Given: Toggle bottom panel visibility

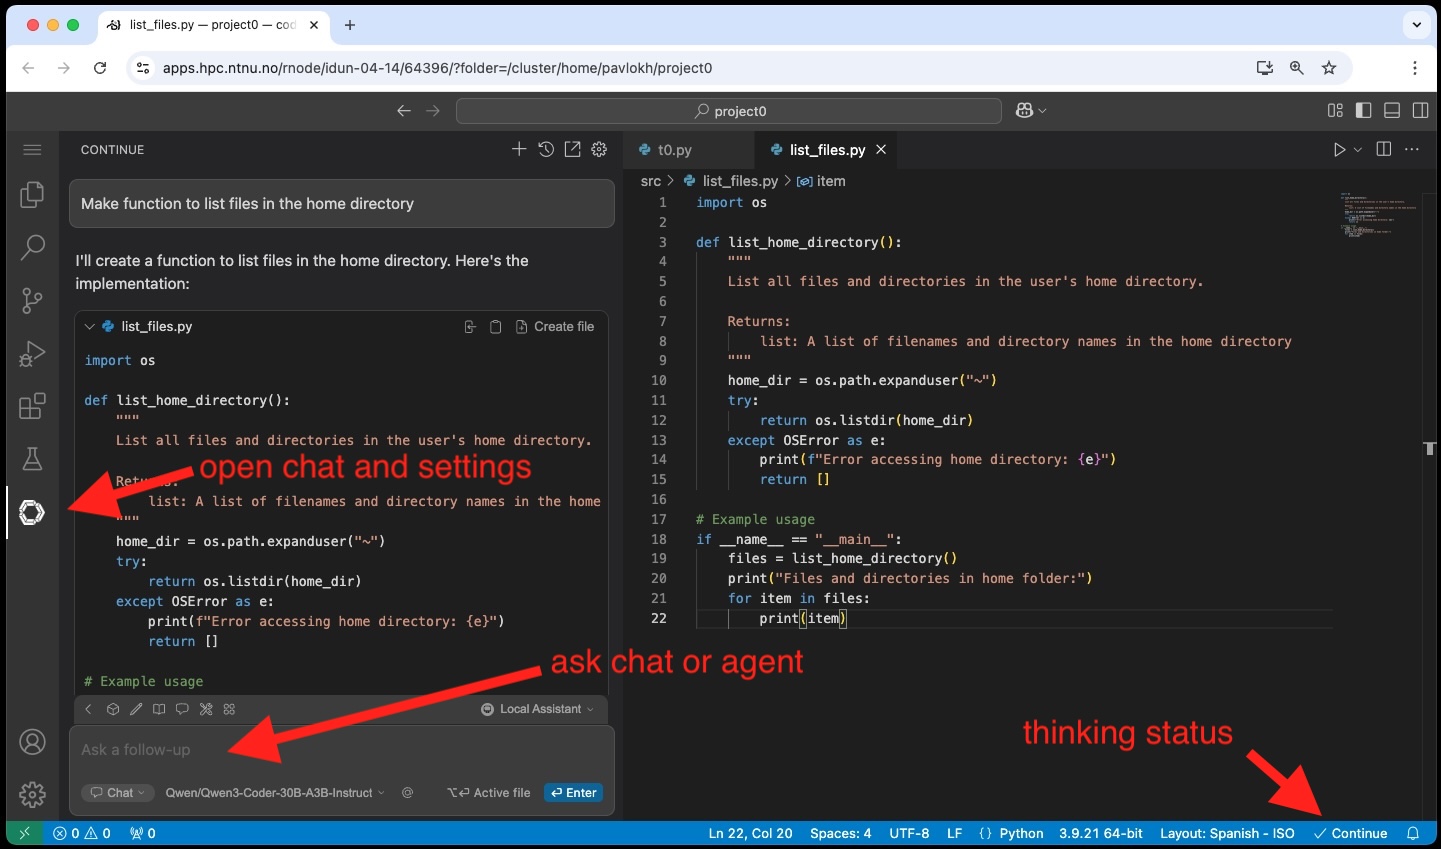Looking at the screenshot, I should [x=1392, y=110].
